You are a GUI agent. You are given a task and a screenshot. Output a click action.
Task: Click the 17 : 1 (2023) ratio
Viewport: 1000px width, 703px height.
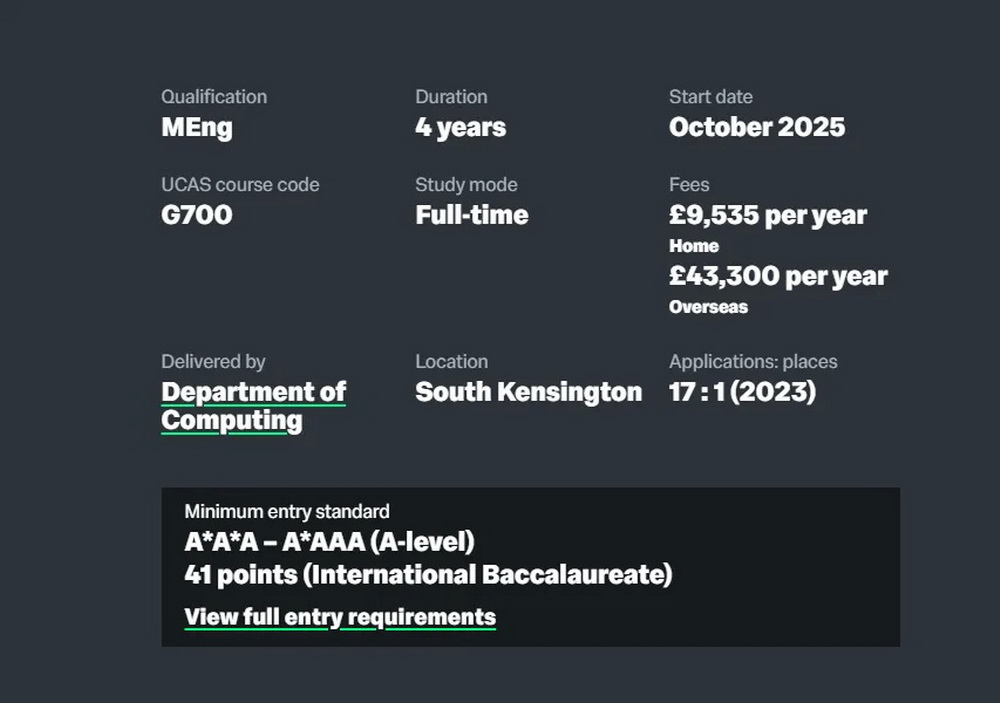coord(742,392)
